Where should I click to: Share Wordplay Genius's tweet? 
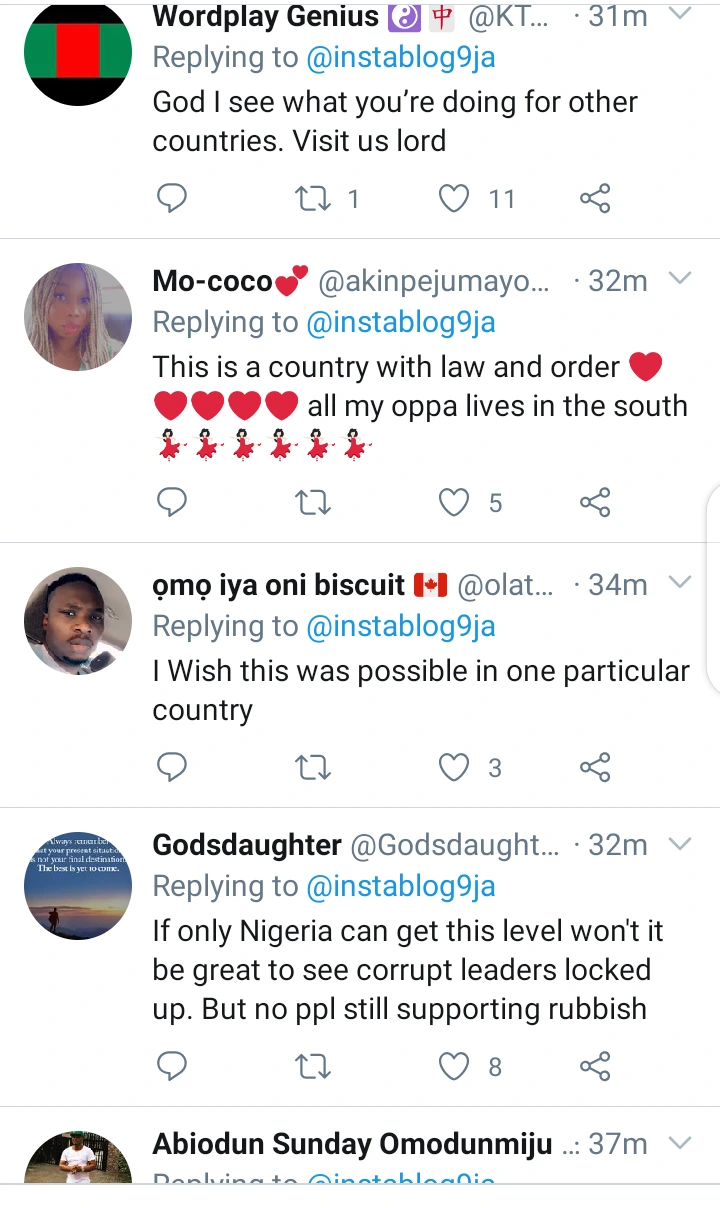(595, 199)
